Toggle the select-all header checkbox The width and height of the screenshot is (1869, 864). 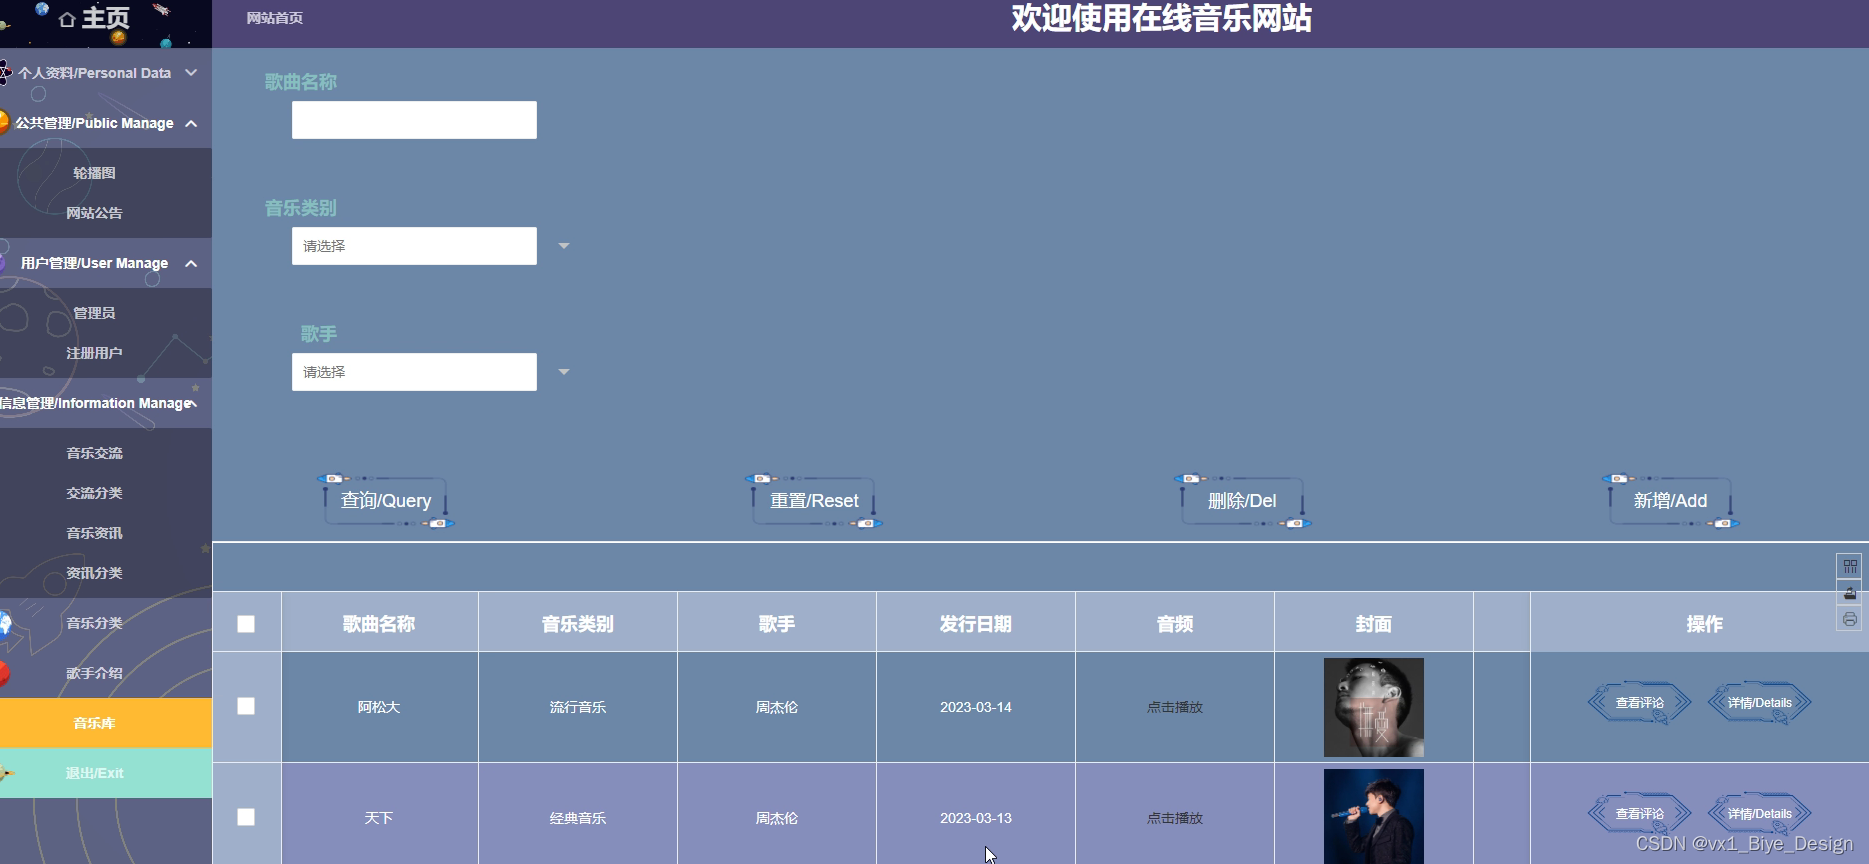[x=246, y=624]
